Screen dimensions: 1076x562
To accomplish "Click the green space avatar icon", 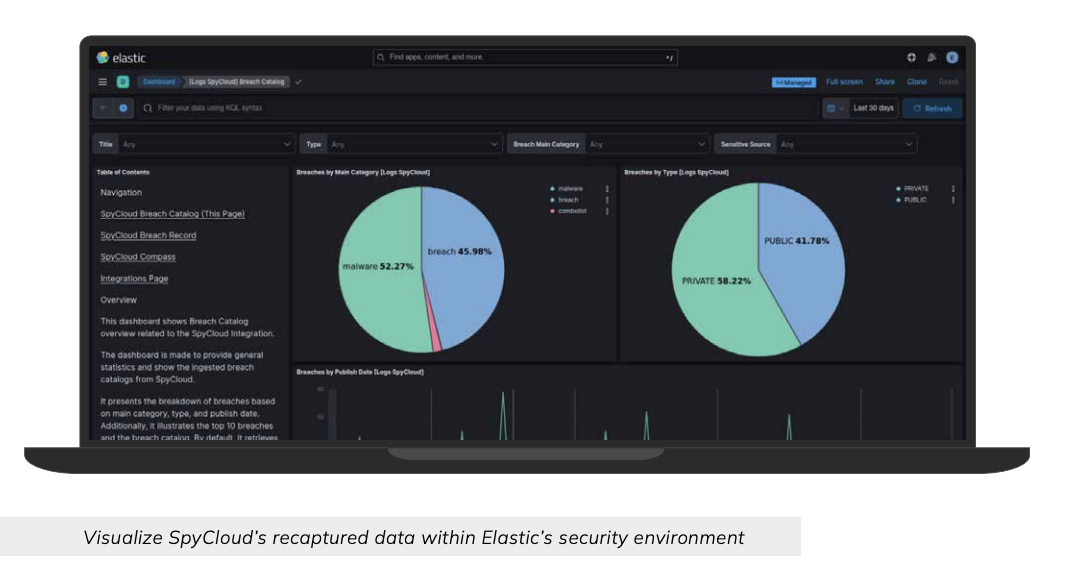I will (123, 82).
